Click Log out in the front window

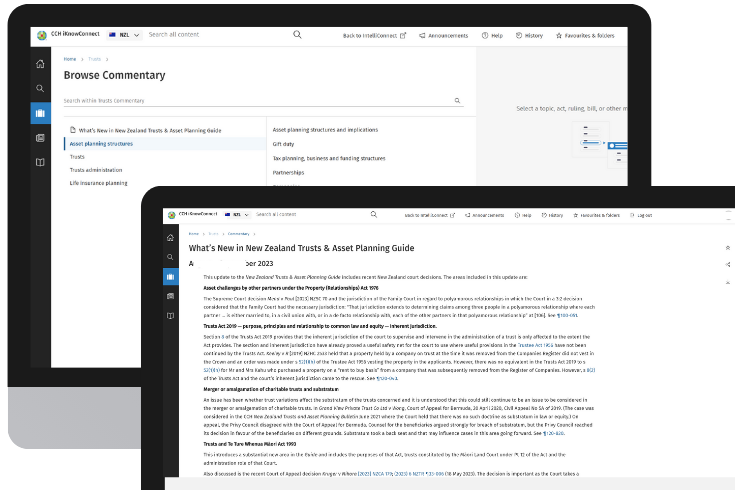639,215
